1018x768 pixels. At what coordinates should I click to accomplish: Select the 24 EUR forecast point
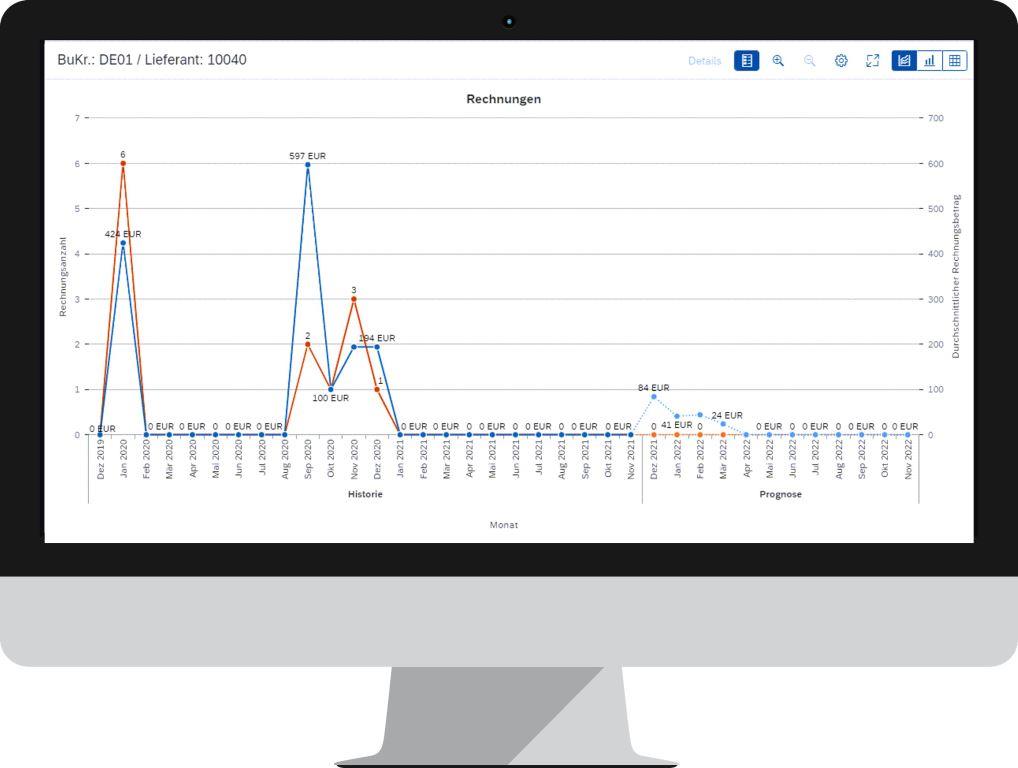[723, 424]
